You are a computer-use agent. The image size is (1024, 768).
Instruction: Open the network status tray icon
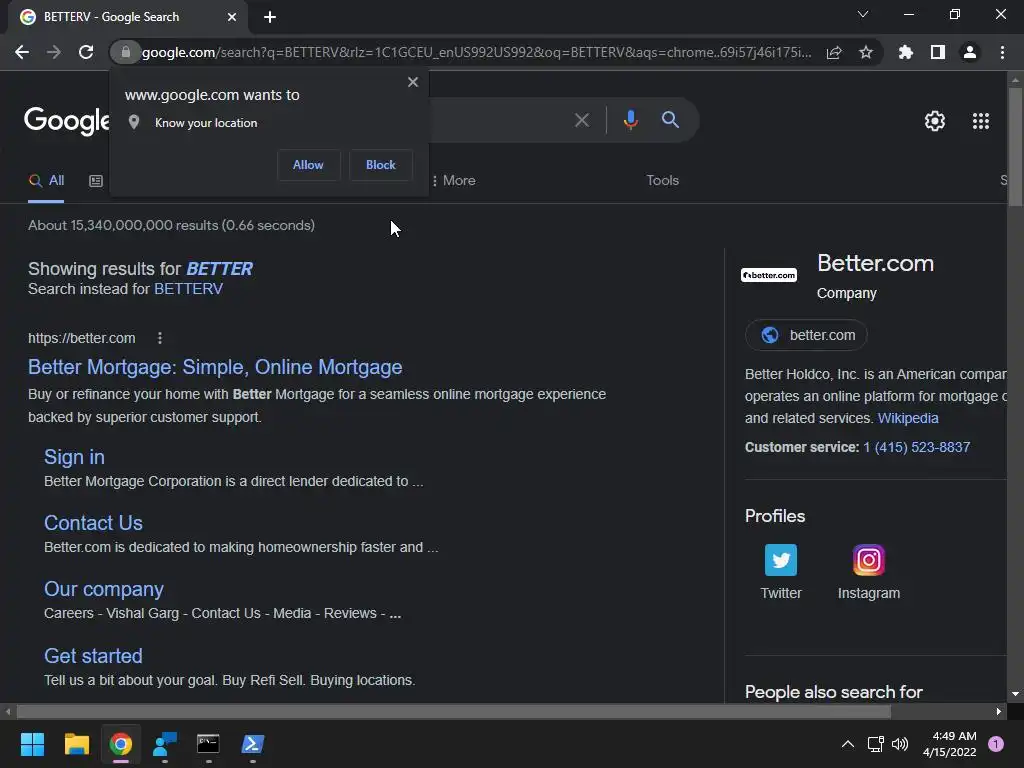[875, 744]
